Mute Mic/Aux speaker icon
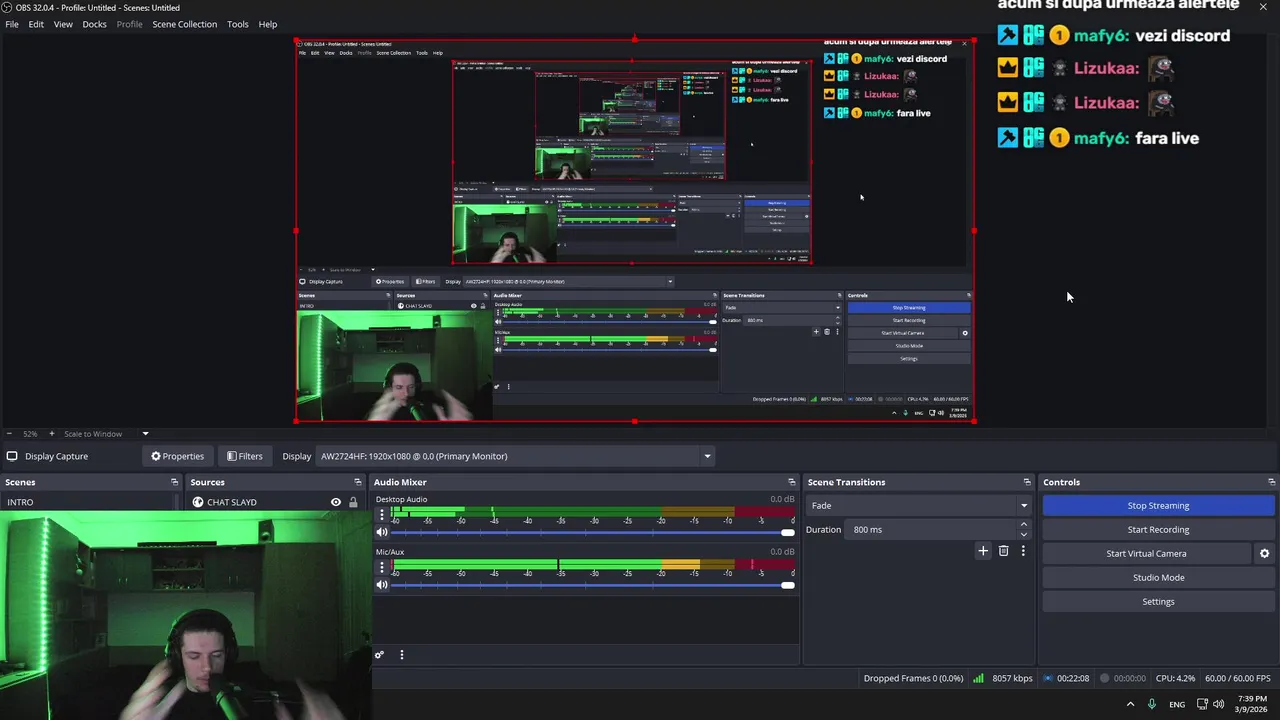This screenshot has width=1280, height=720. click(381, 585)
